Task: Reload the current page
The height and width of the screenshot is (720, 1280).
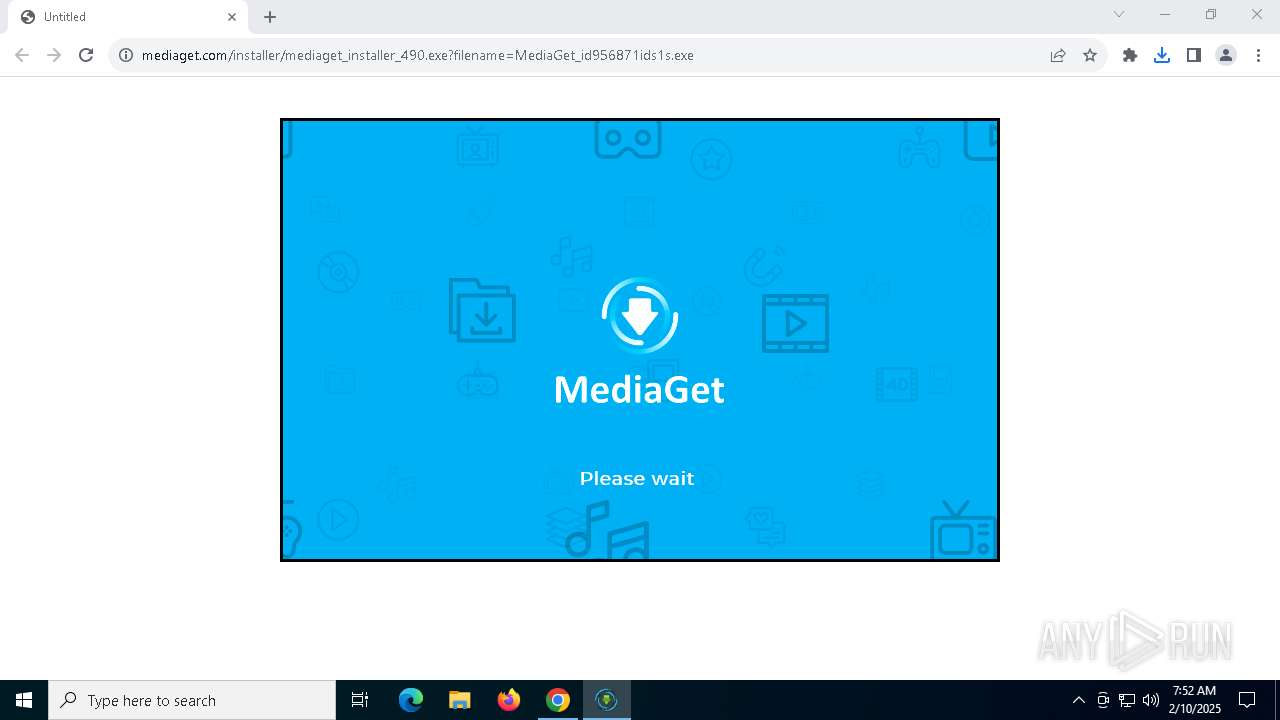Action: pyautogui.click(x=86, y=55)
